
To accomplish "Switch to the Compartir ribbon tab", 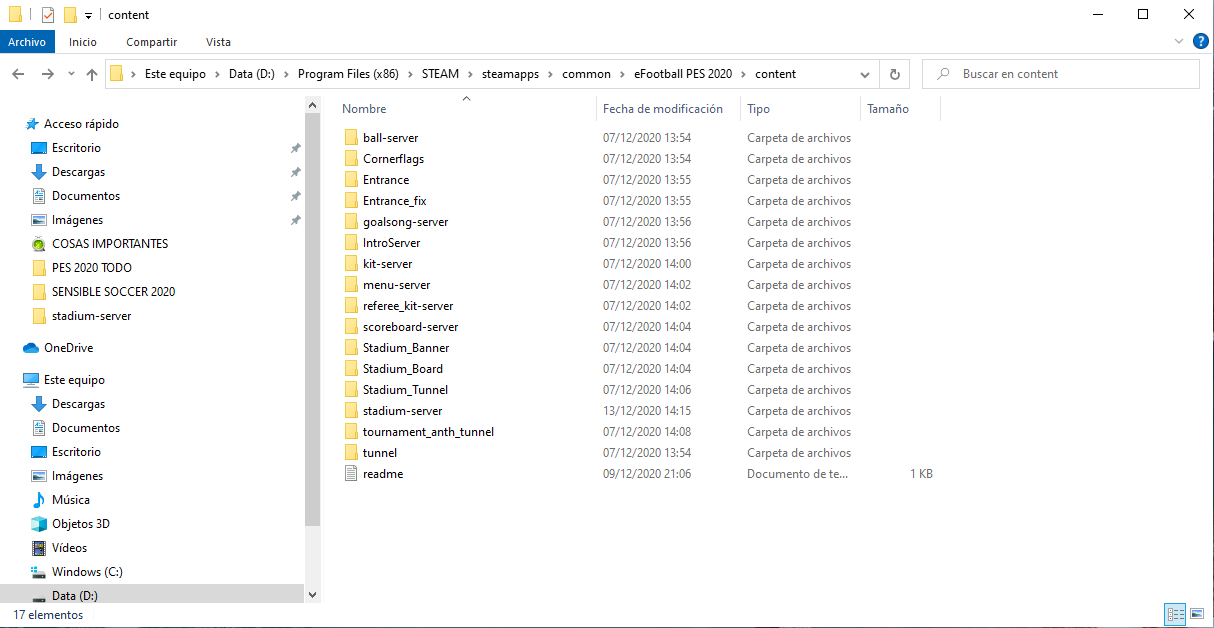I will (x=152, y=42).
